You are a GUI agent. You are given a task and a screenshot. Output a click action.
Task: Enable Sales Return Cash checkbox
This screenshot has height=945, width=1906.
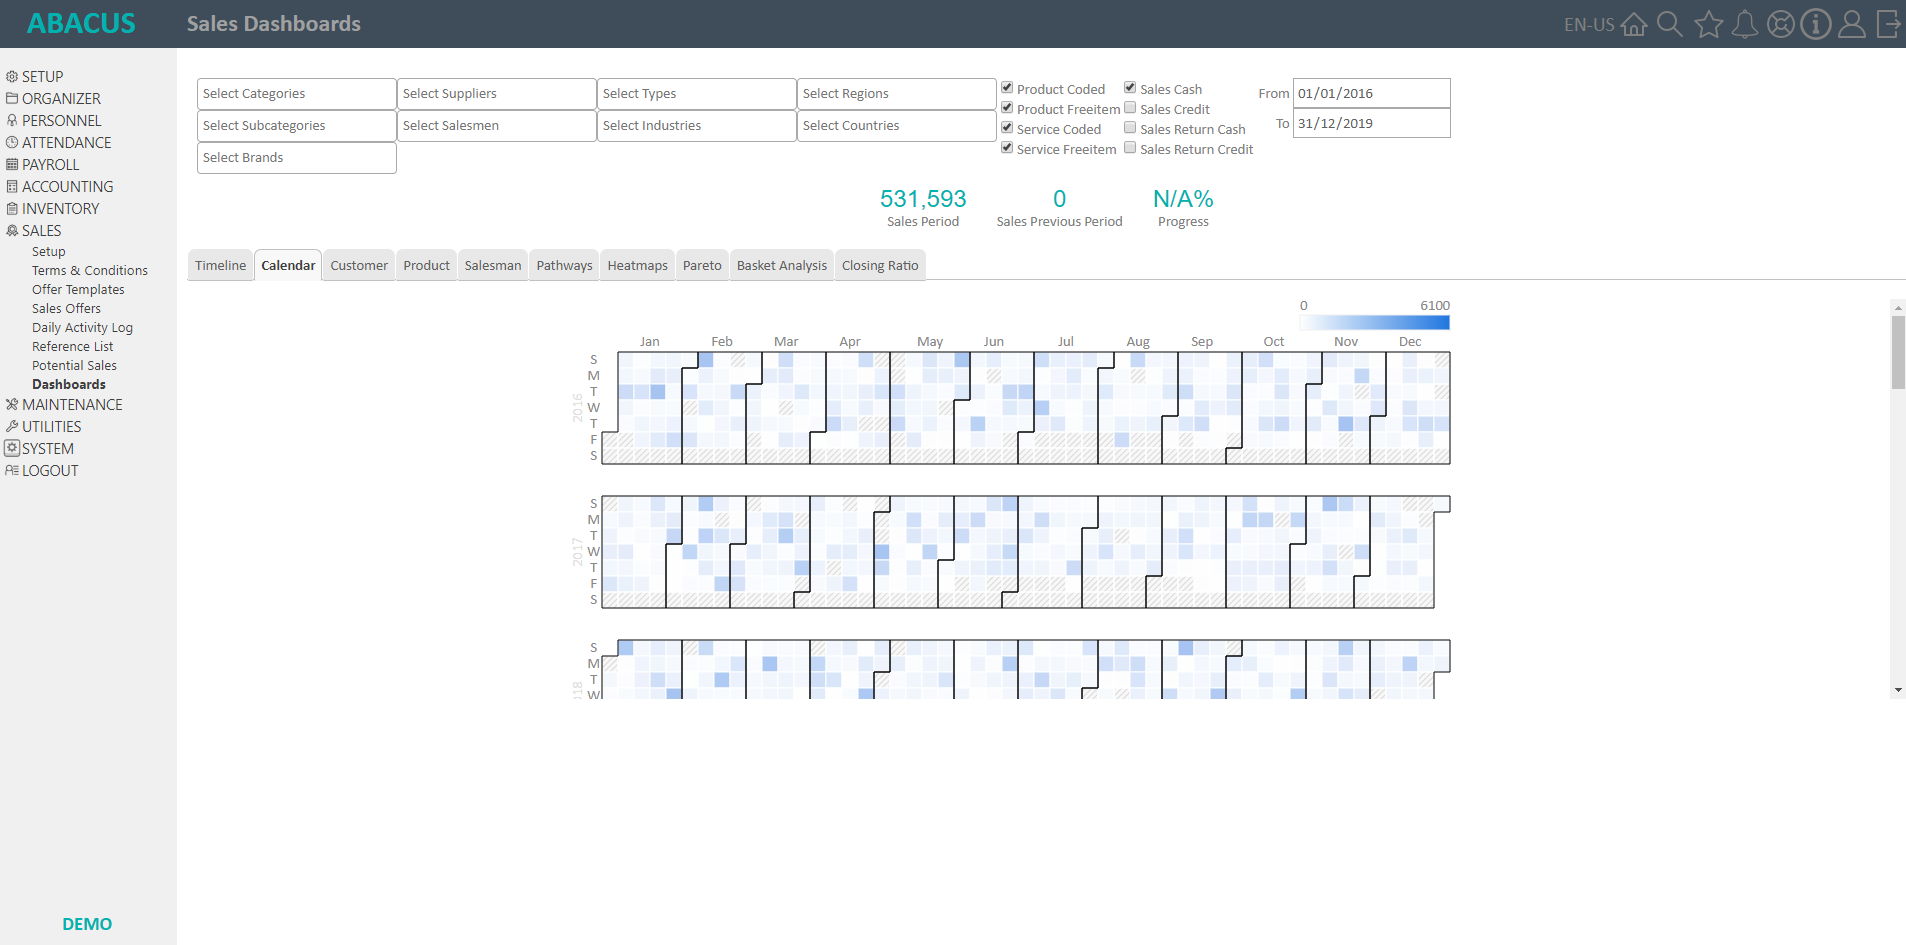click(1130, 128)
